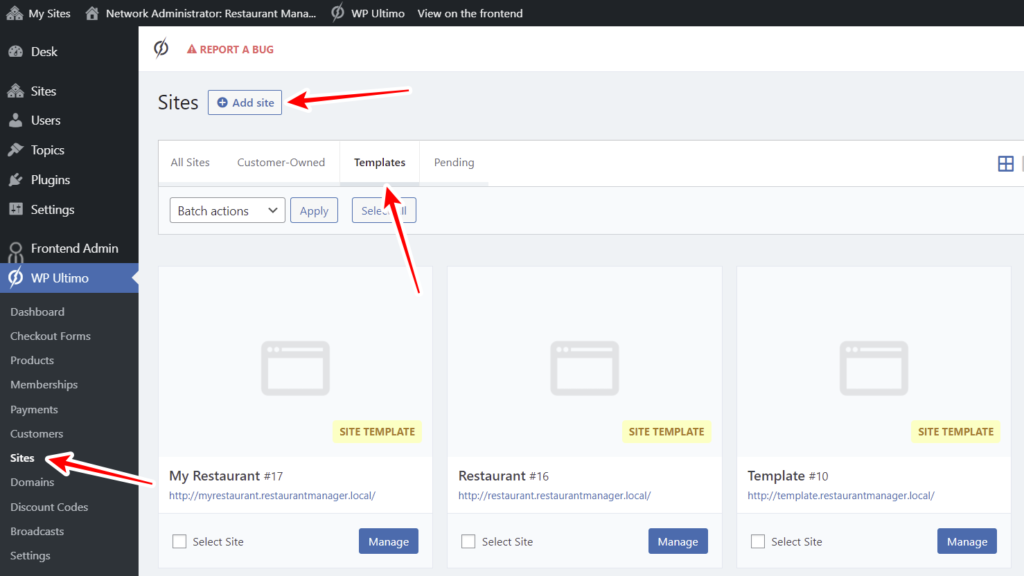
Task: Open the Pending sites tab
Action: 453,162
